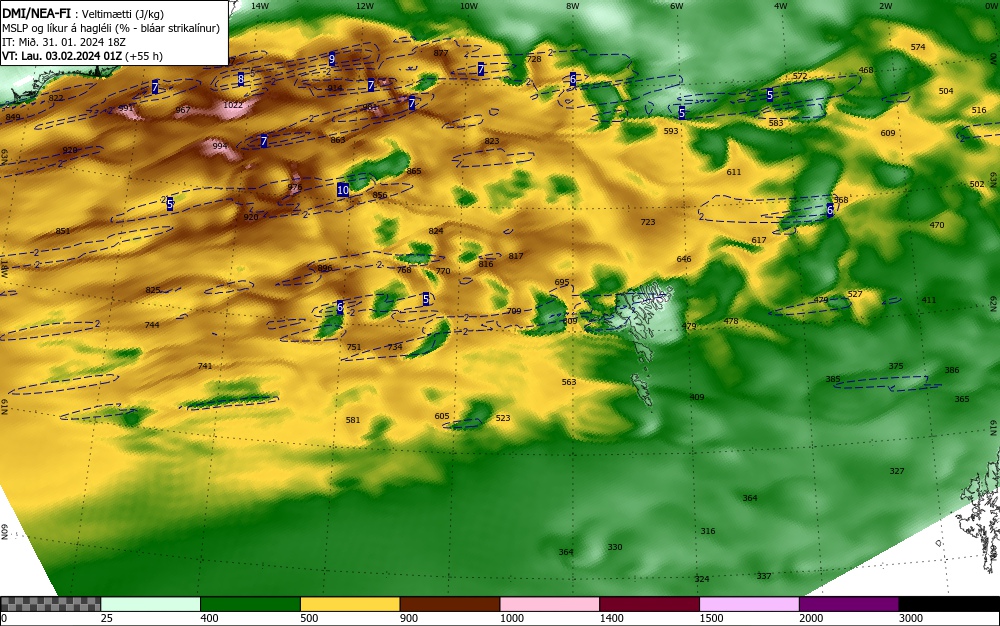Select the map value 877
Screen dimensions: 1000x626
pyautogui.click(x=441, y=53)
